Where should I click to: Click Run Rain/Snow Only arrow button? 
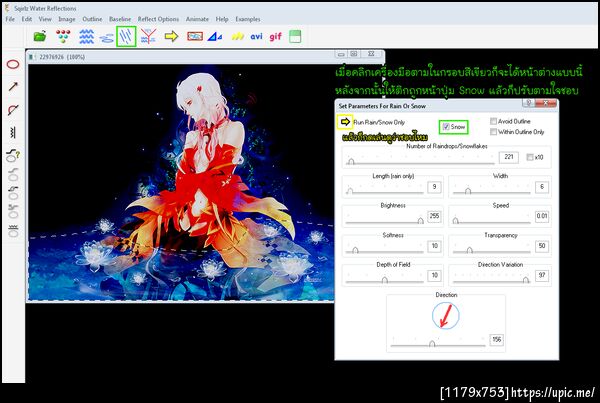(345, 122)
